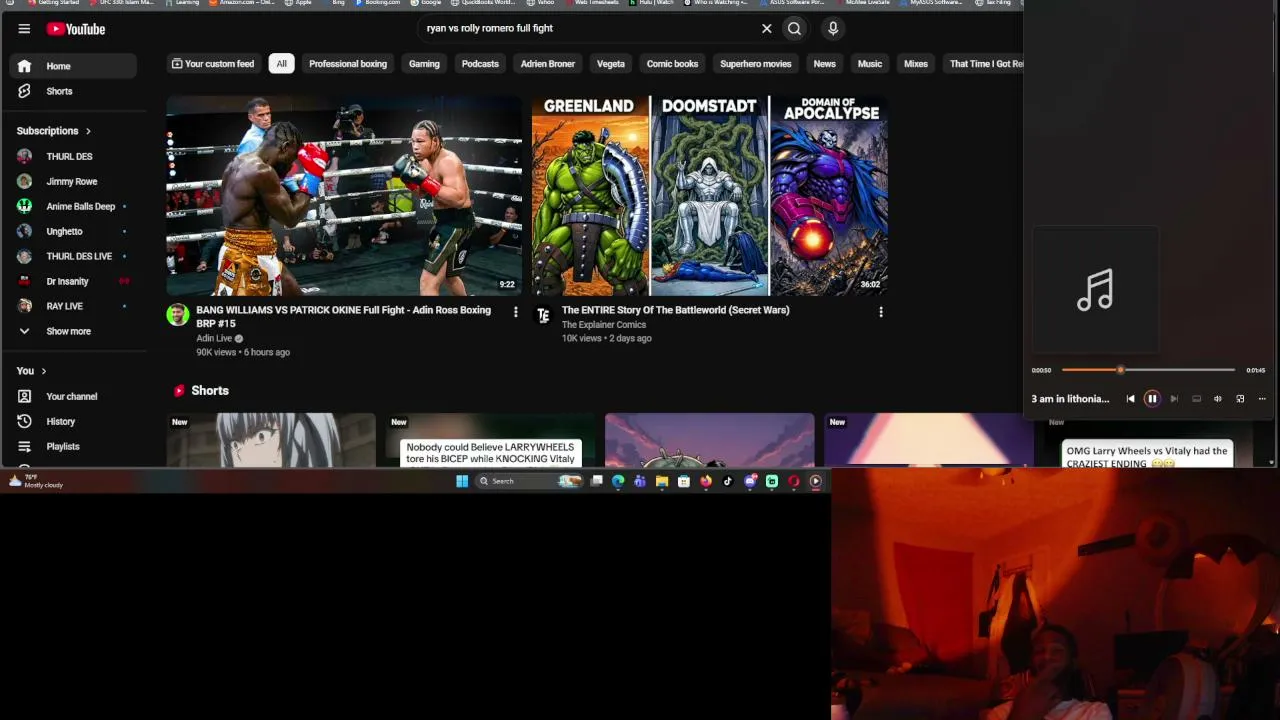Expand the Subscriptions section chevron
This screenshot has height=720, width=1280.
88,131
